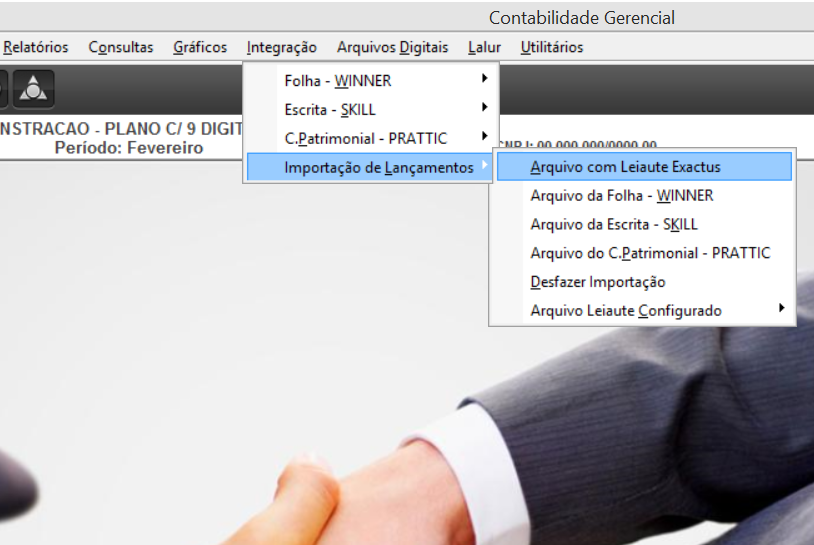Choose Arquivo do C.Patrimonial - PRATTIC
Image resolution: width=814 pixels, height=545 pixels.
pos(644,253)
